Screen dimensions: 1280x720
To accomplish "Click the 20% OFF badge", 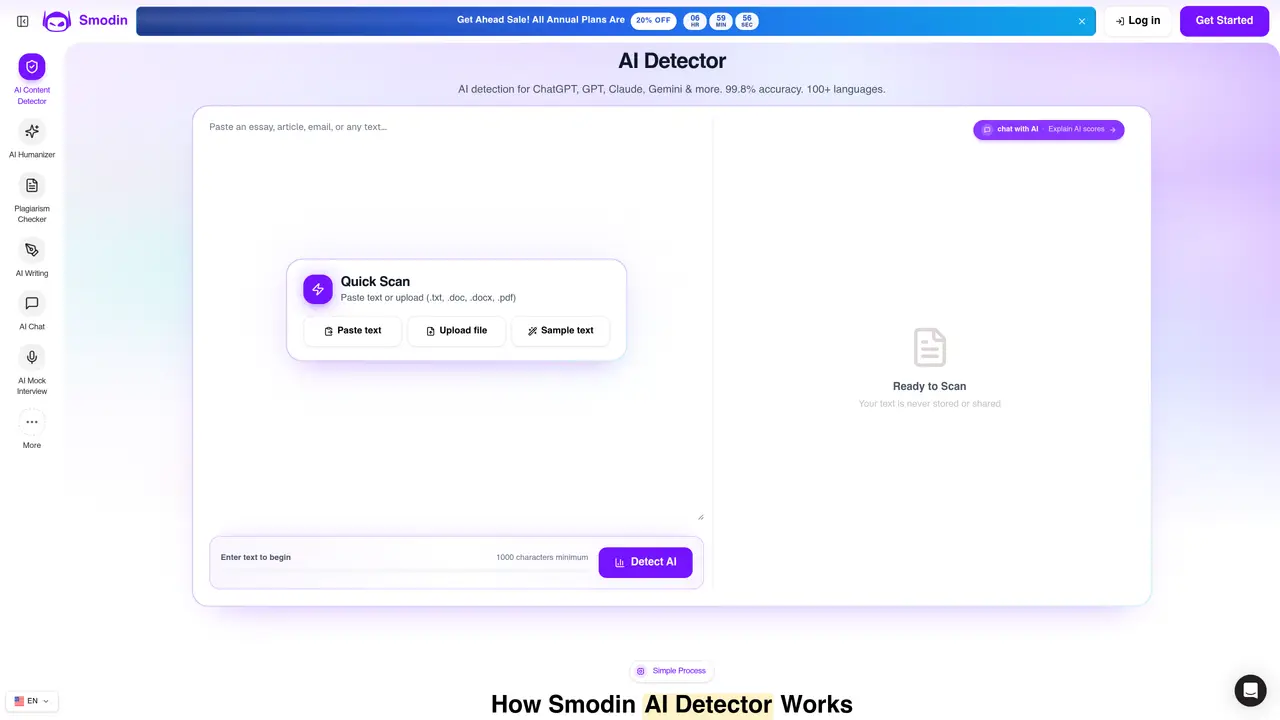I will point(653,20).
